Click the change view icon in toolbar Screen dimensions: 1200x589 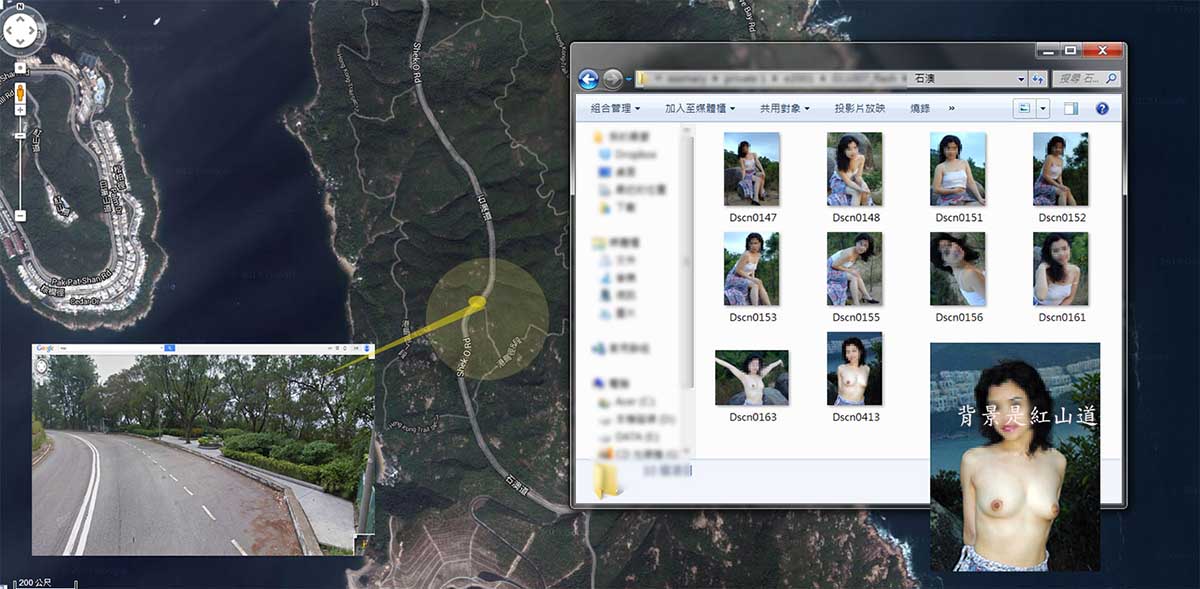[x=1023, y=108]
